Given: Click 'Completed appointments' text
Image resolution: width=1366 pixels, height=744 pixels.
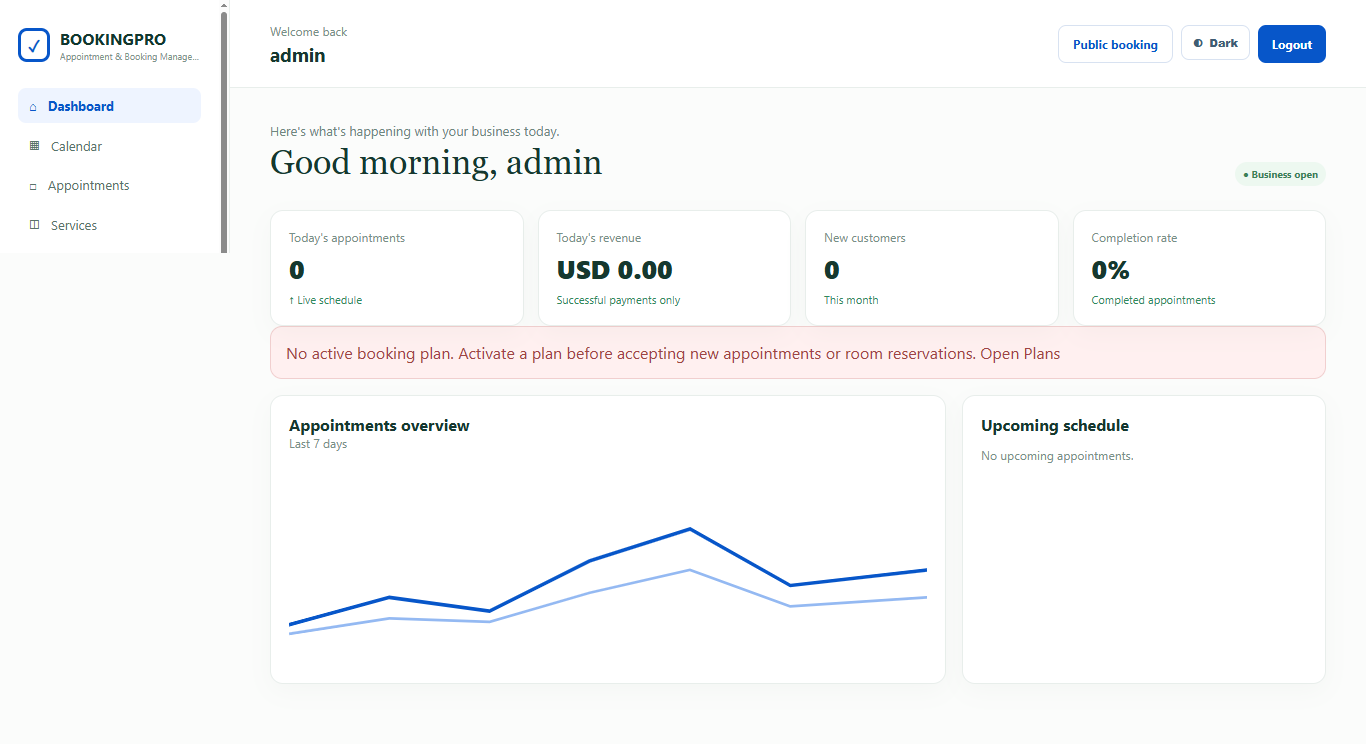Looking at the screenshot, I should coord(1153,300).
